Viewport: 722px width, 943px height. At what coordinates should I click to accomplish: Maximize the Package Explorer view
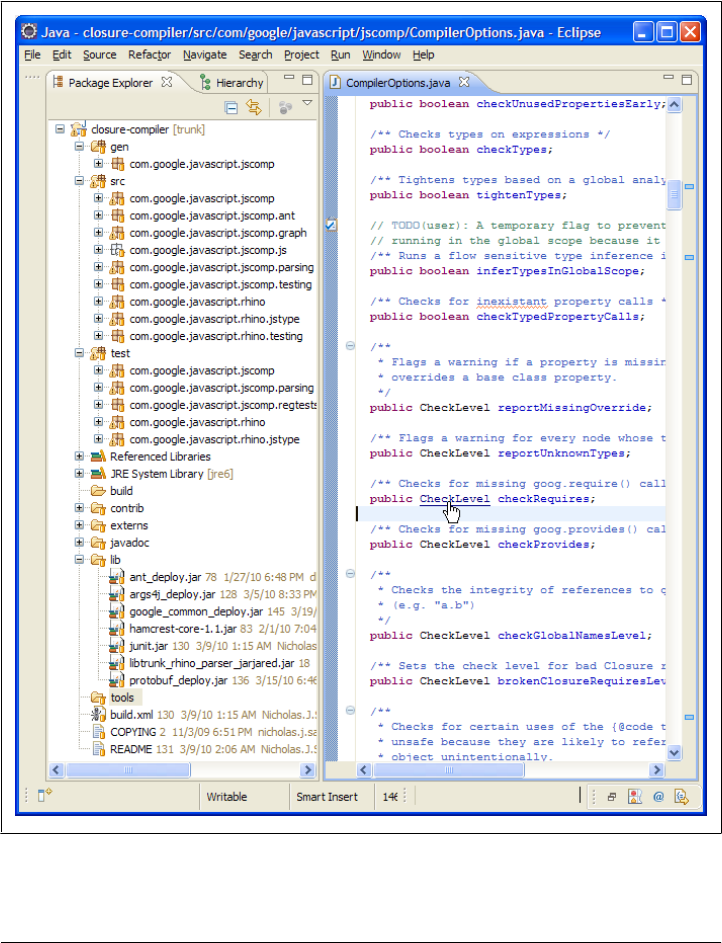click(307, 80)
